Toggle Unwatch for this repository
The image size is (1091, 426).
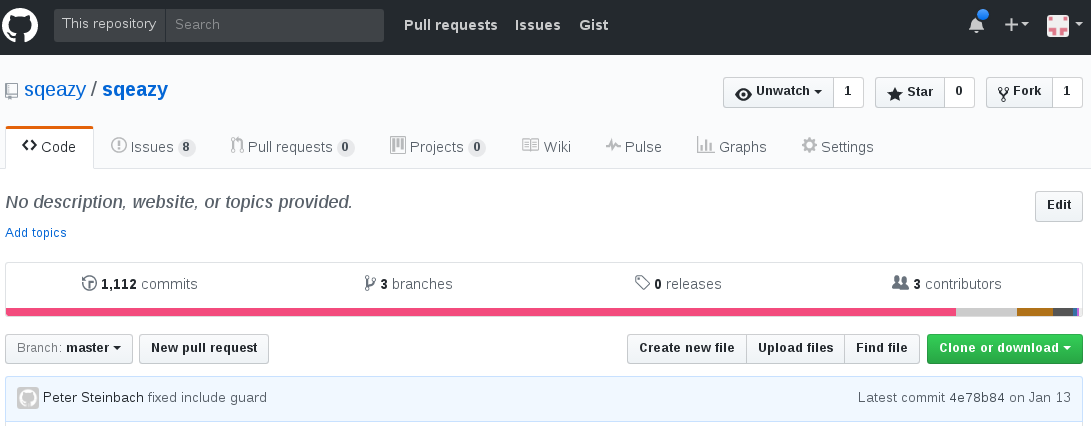click(779, 92)
